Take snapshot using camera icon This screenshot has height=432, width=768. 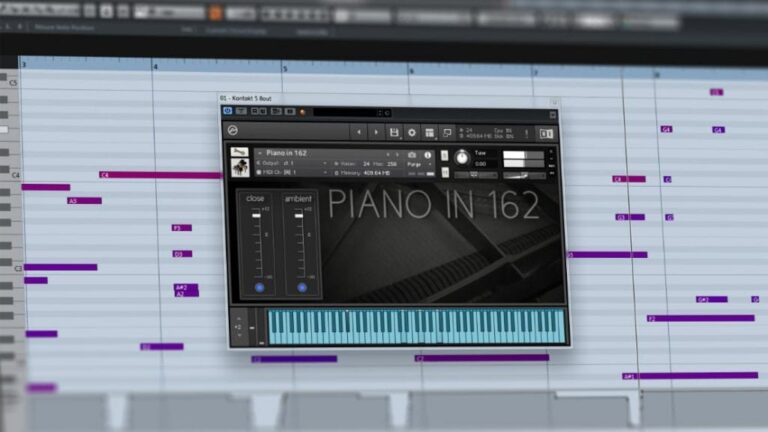point(412,155)
